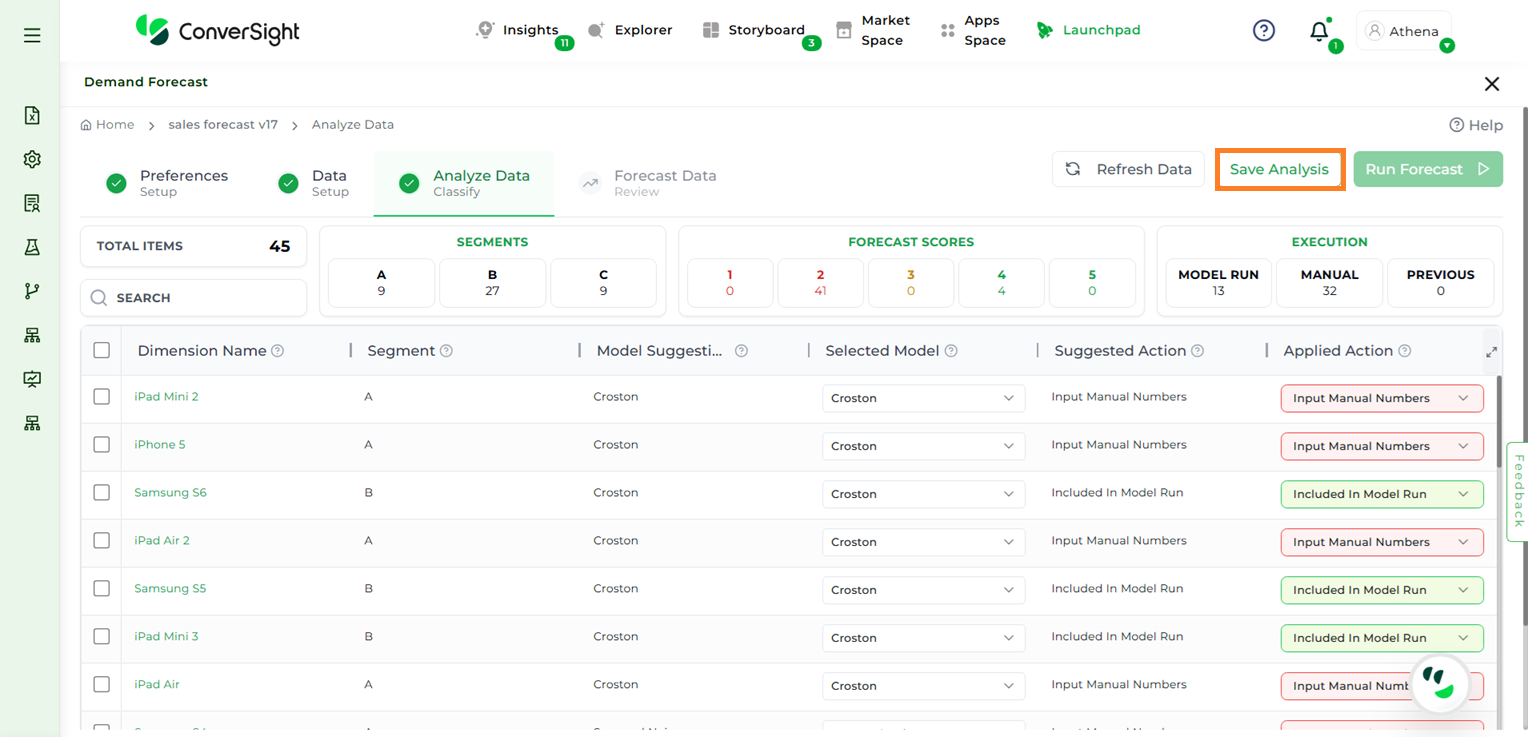Image resolution: width=1528 pixels, height=737 pixels.
Task: Check the iPad Mini 2 row checkbox
Action: [101, 397]
